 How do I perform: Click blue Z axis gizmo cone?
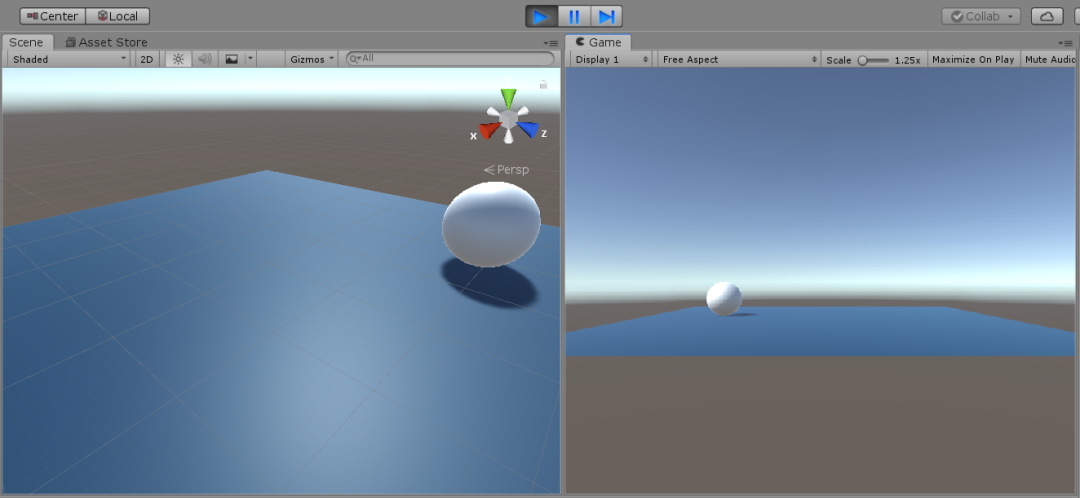point(528,129)
